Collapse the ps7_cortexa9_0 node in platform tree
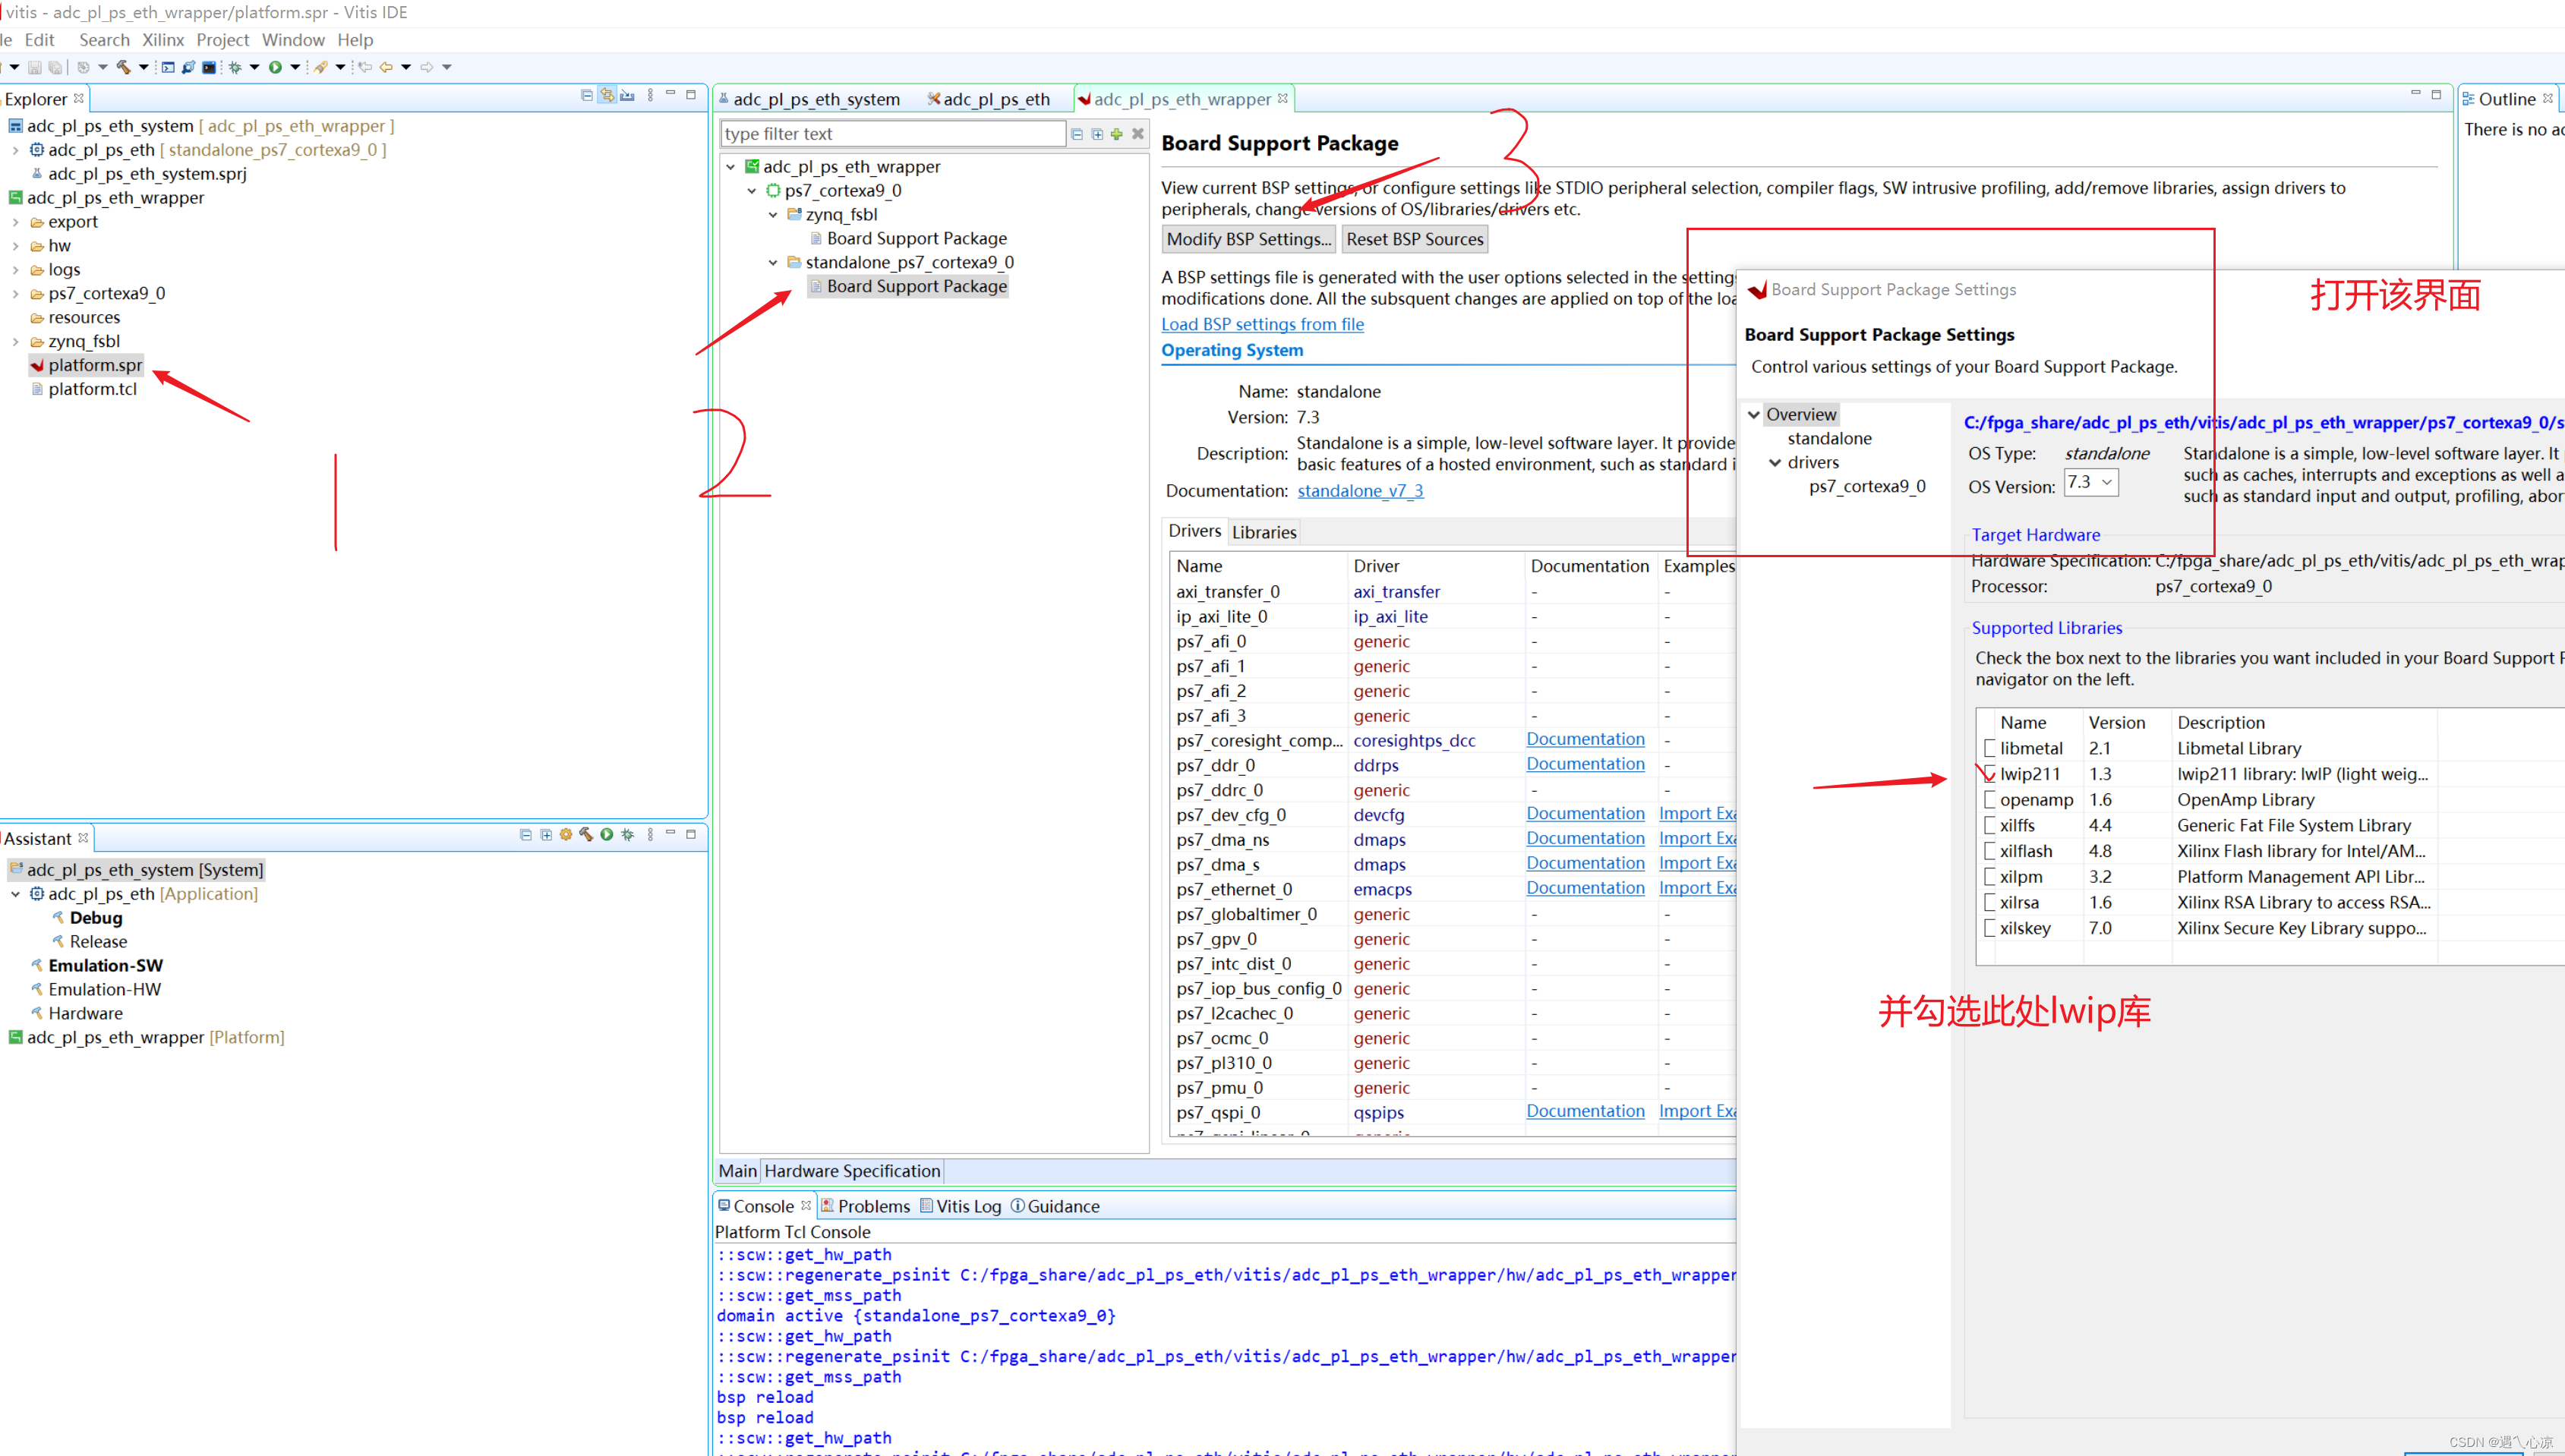Screen dimensions: 2565x1456 752,191
